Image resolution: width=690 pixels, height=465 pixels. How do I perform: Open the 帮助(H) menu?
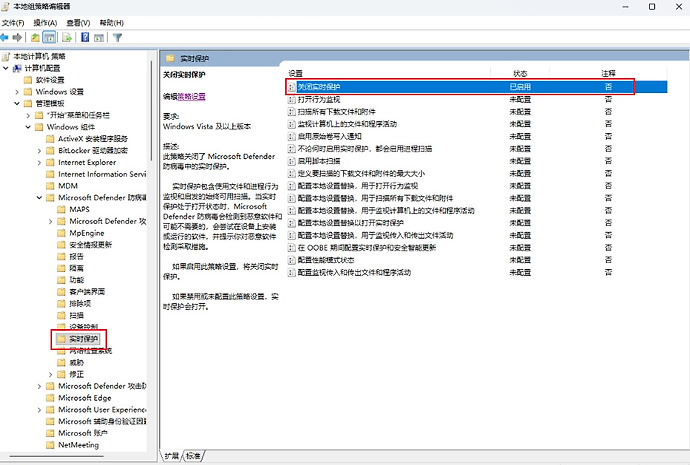[x=111, y=23]
